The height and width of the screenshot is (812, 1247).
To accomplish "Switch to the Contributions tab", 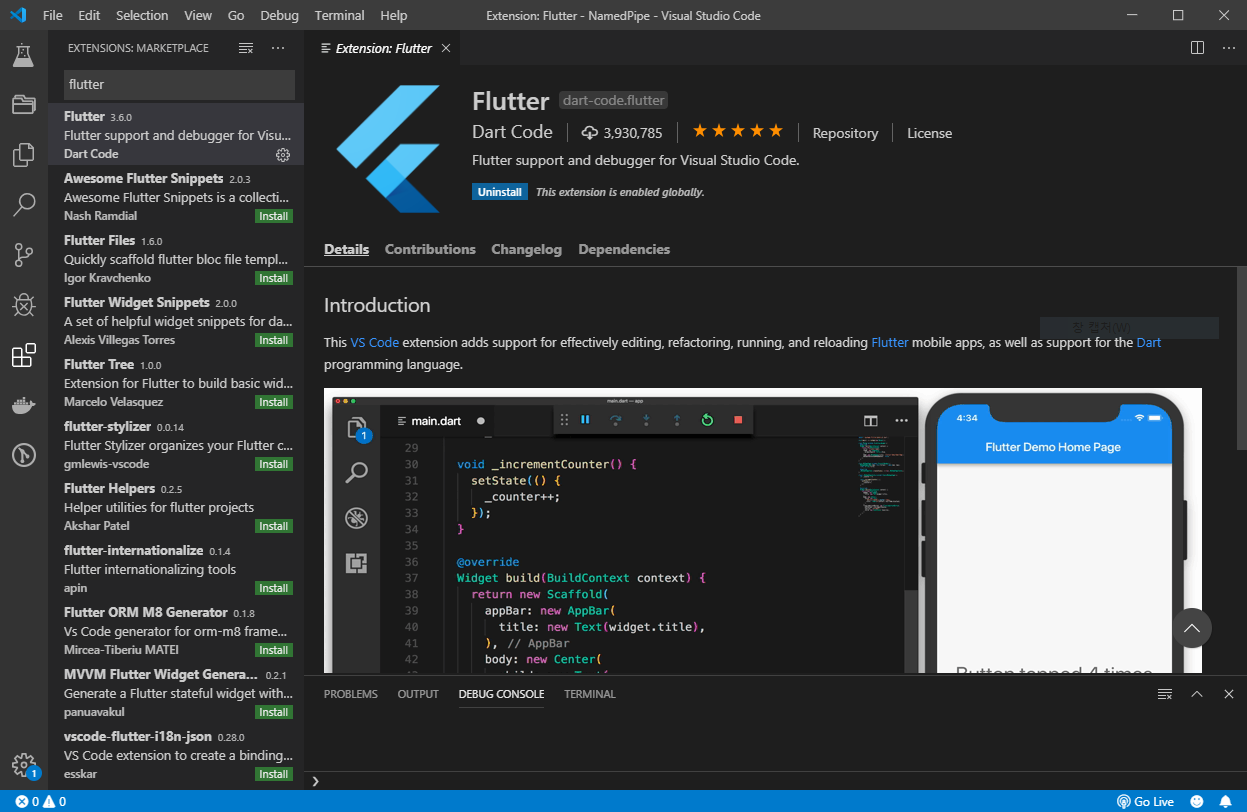I will click(430, 250).
